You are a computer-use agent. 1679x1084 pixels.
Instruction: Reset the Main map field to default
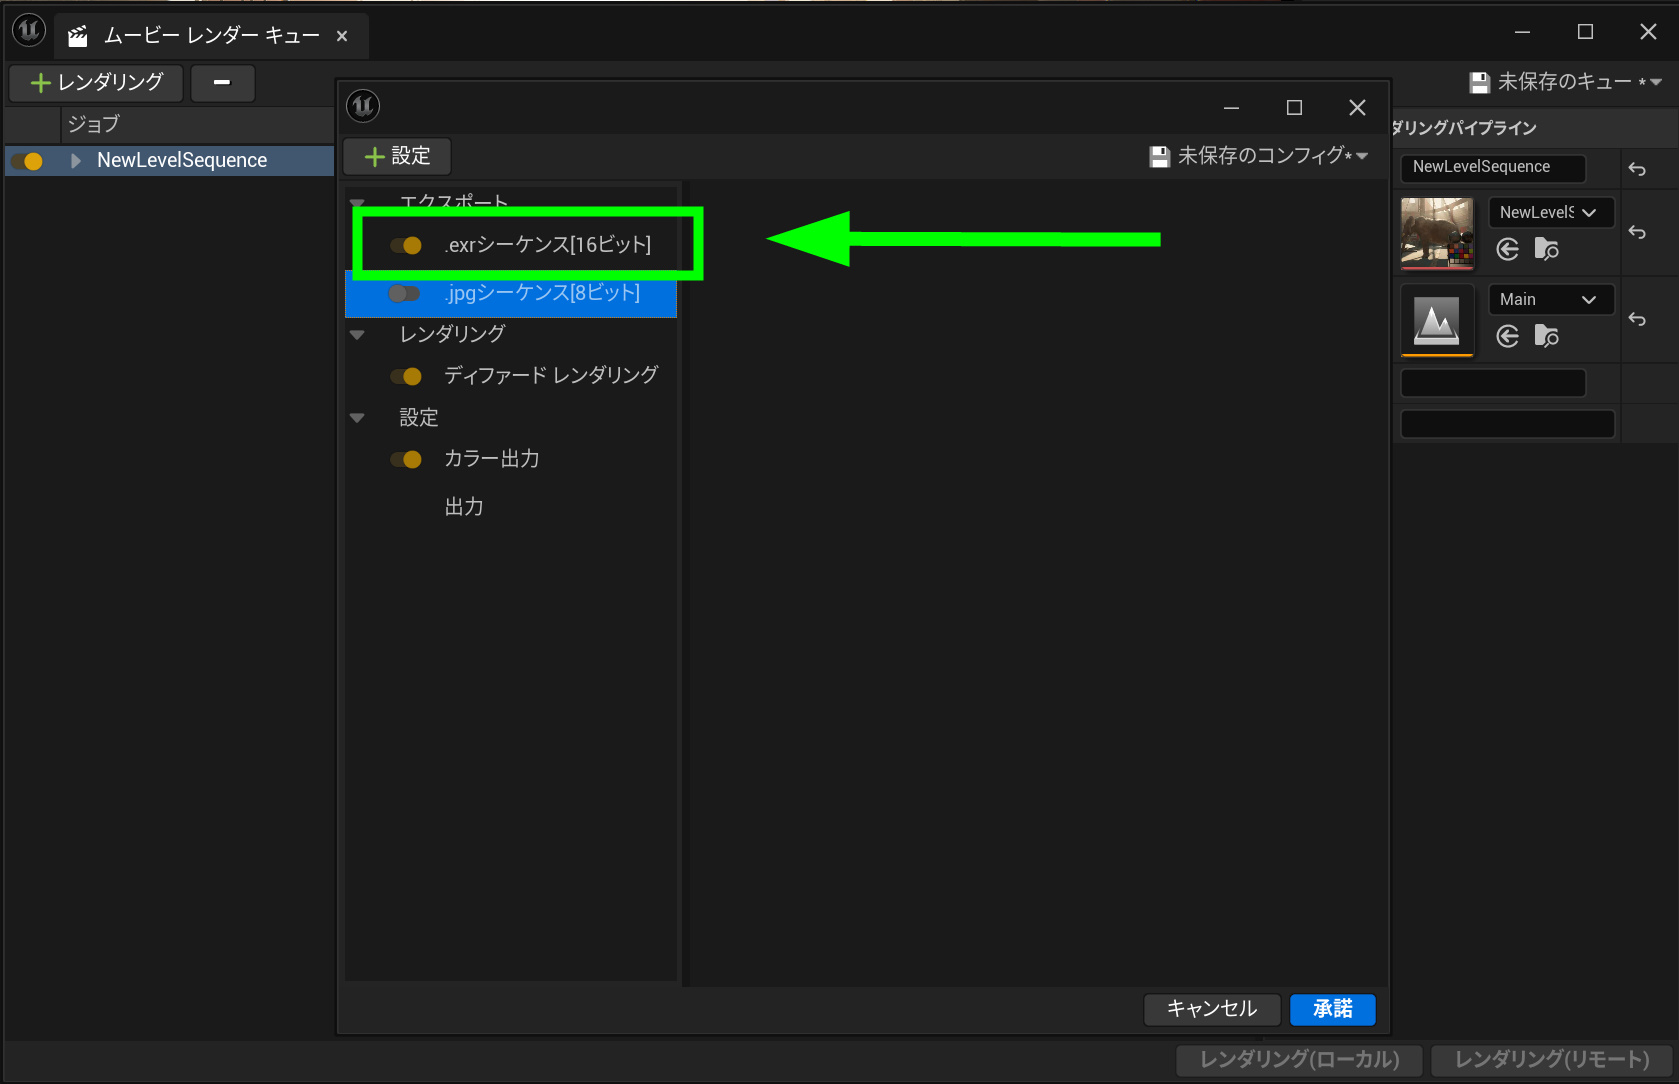point(1637,319)
